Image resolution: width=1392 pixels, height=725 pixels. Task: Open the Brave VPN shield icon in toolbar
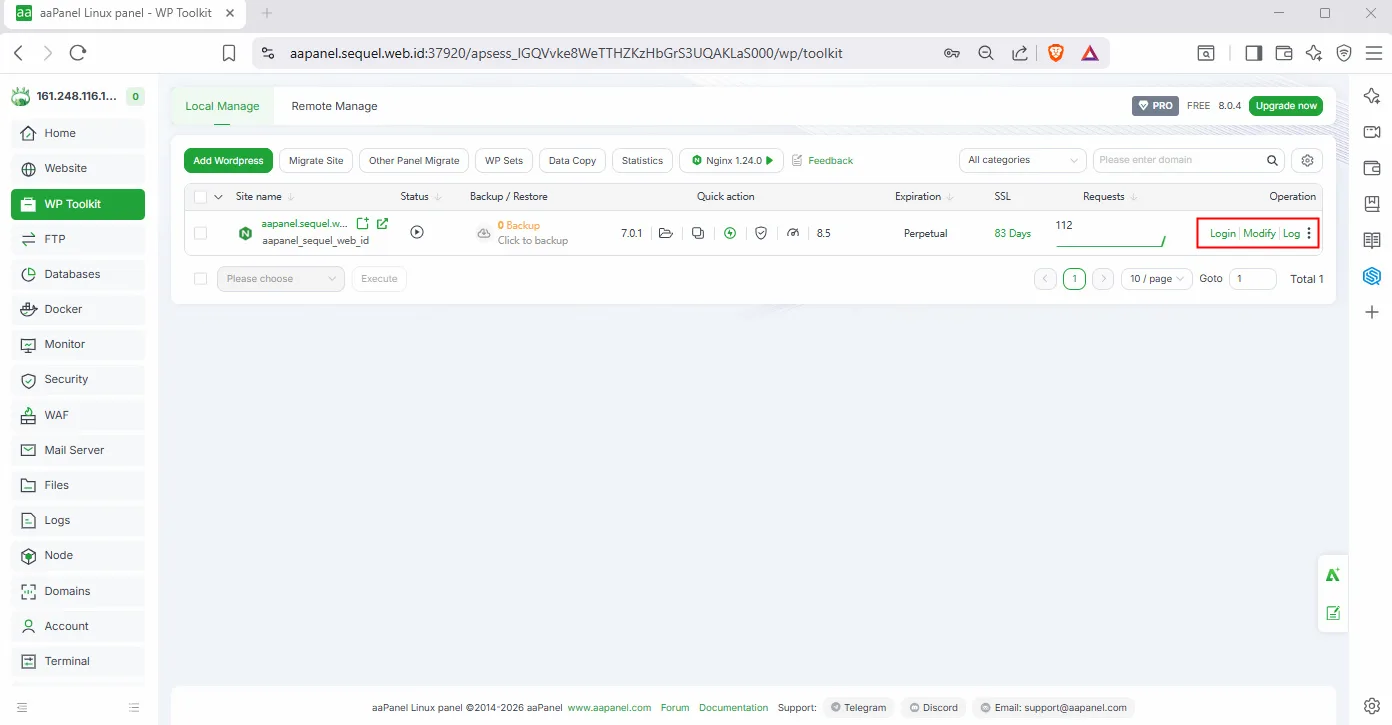click(x=1344, y=53)
